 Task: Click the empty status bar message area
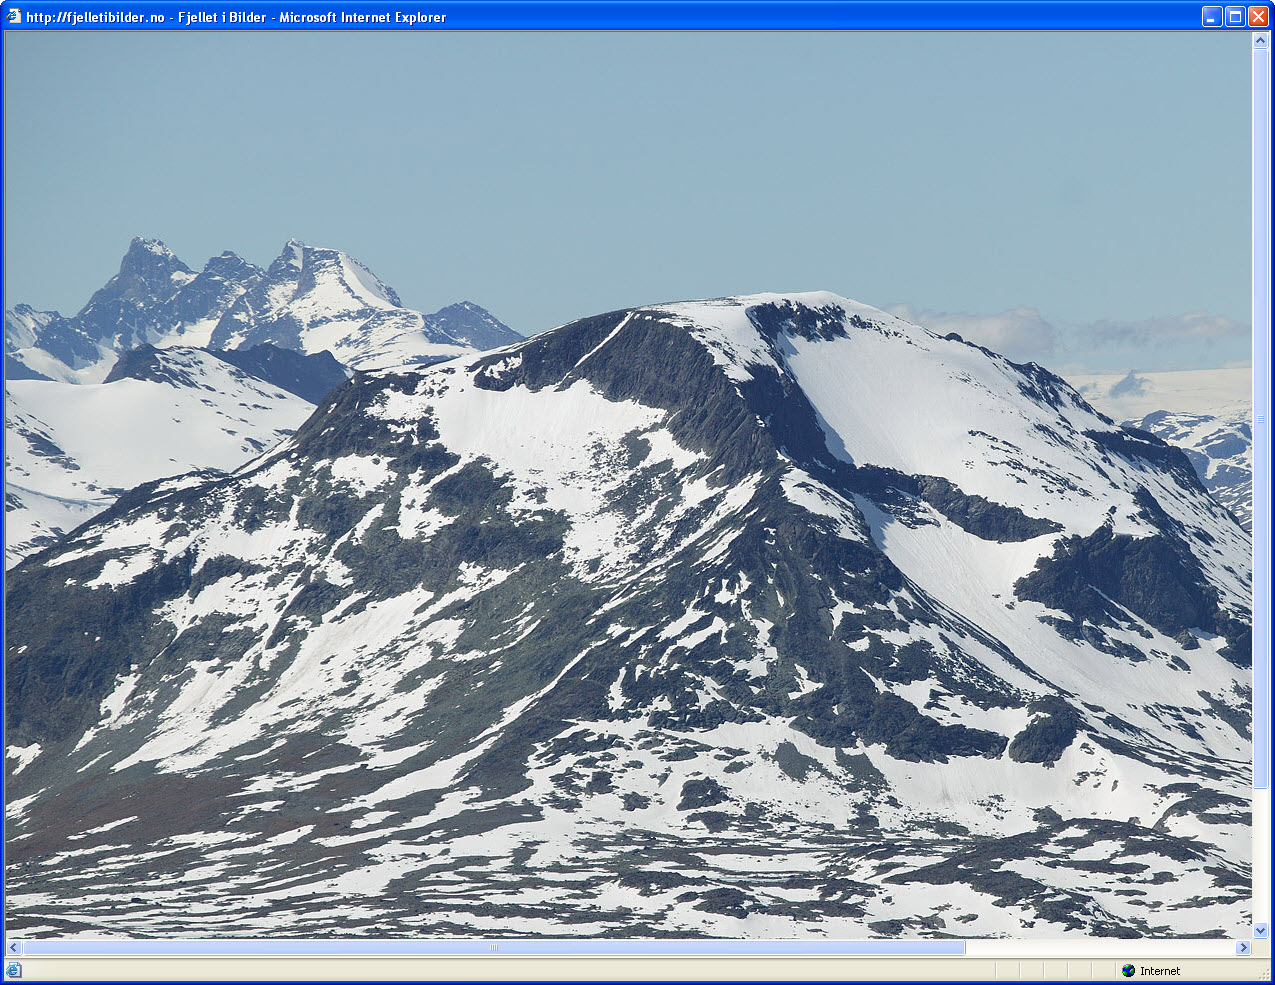[x=500, y=971]
